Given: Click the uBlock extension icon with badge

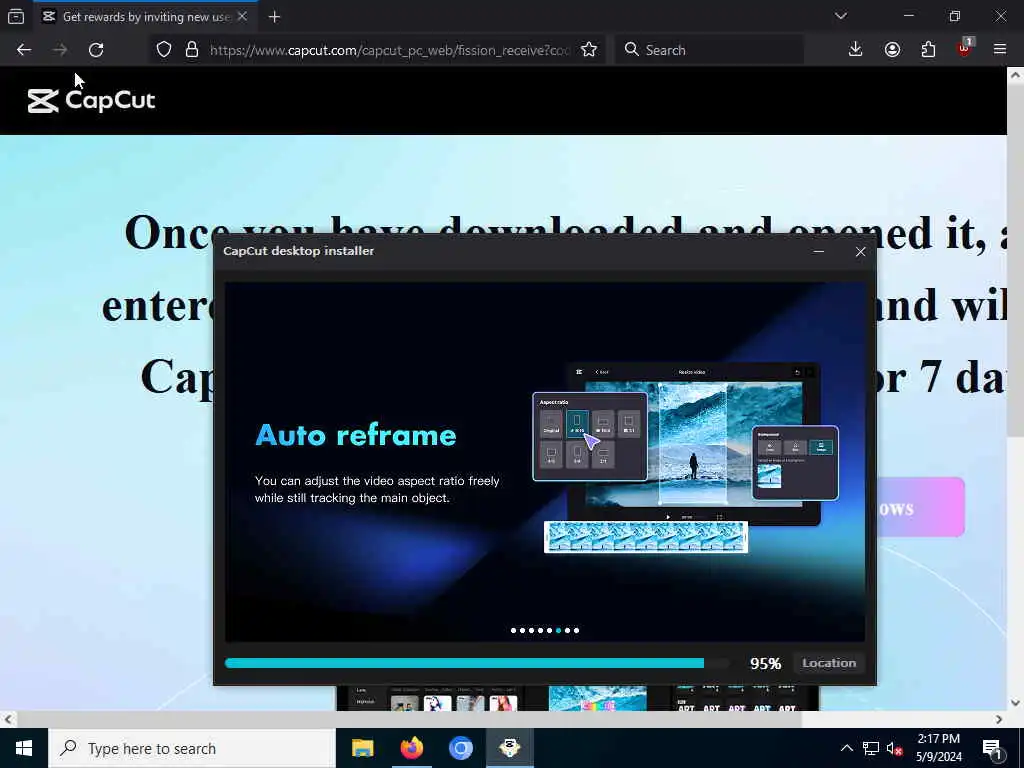Looking at the screenshot, I should coord(965,48).
